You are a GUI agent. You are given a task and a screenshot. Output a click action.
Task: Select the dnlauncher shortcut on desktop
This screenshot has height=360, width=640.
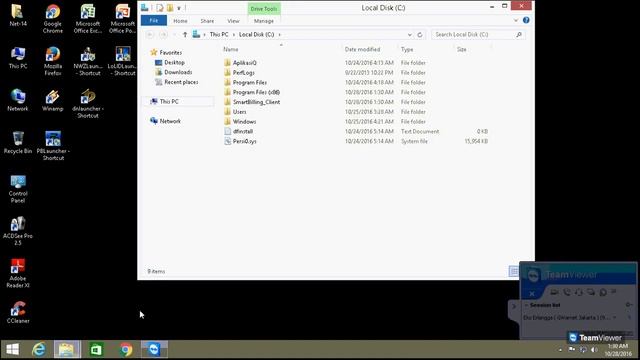87,104
